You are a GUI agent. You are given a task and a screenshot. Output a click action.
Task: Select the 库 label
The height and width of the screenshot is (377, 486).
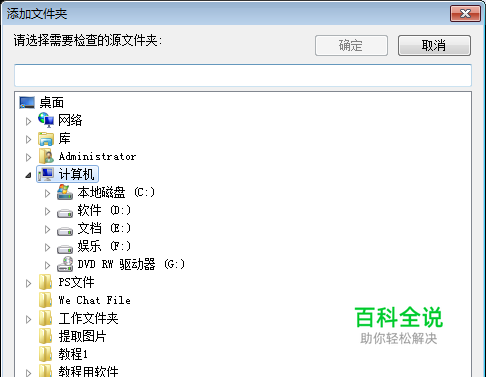pyautogui.click(x=64, y=138)
